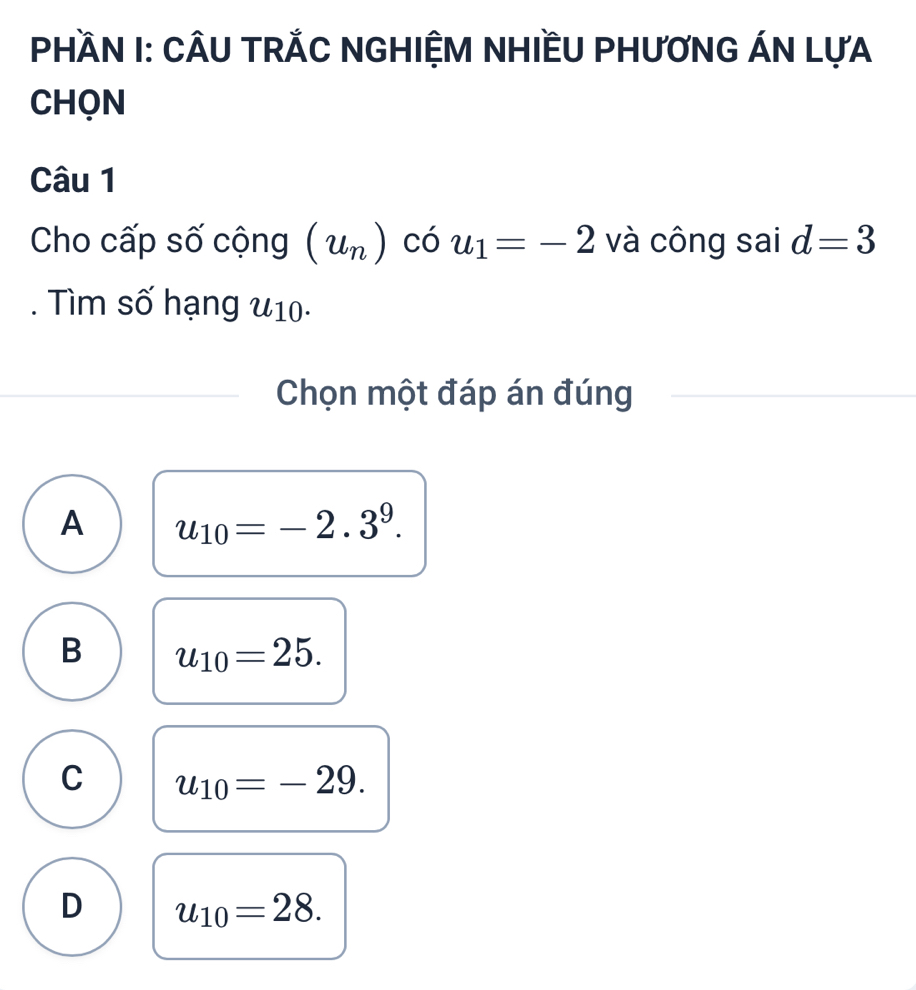The height and width of the screenshot is (990, 916).
Task: Click the divider line left of Chọn một đáp án đúng
Action: [x=120, y=396]
